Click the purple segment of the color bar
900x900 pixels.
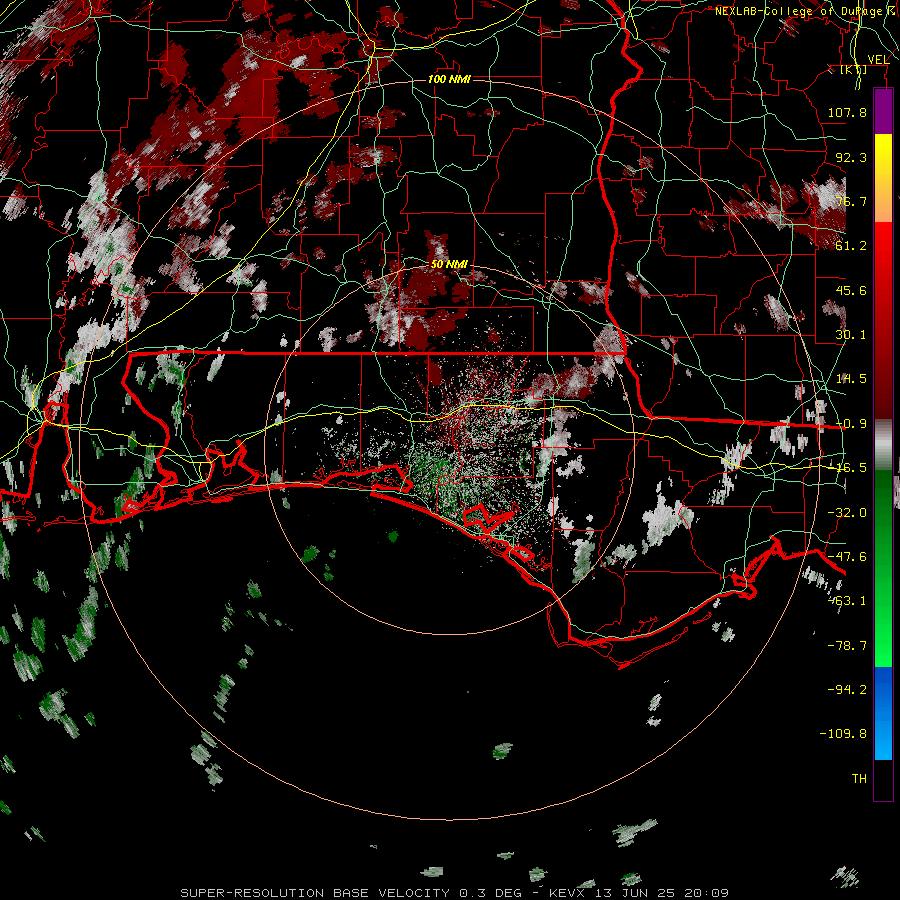[883, 112]
